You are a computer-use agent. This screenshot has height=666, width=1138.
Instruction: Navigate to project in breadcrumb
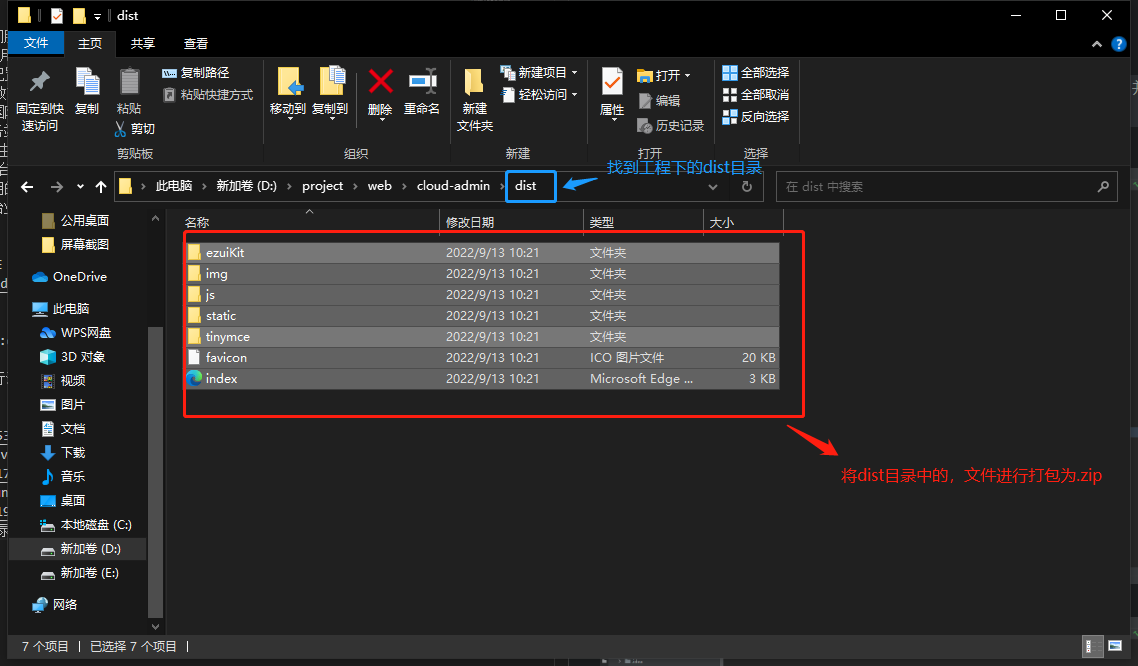click(x=322, y=186)
